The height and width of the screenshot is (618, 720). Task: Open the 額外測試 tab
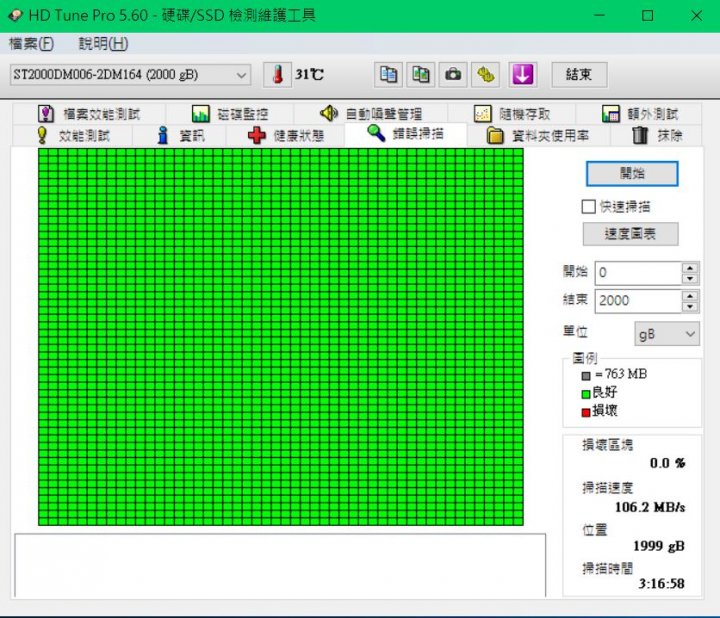(639, 113)
